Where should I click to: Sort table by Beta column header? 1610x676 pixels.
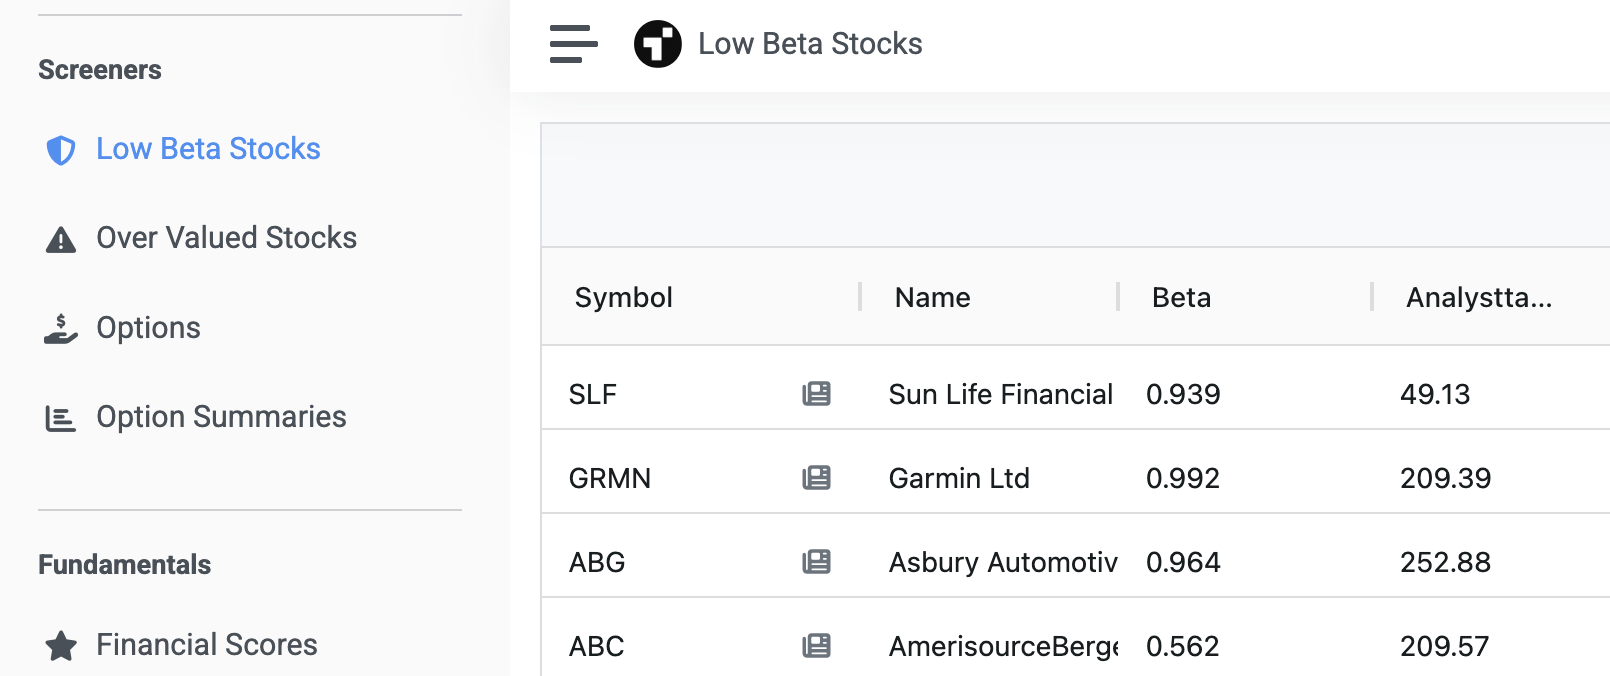[x=1181, y=298]
